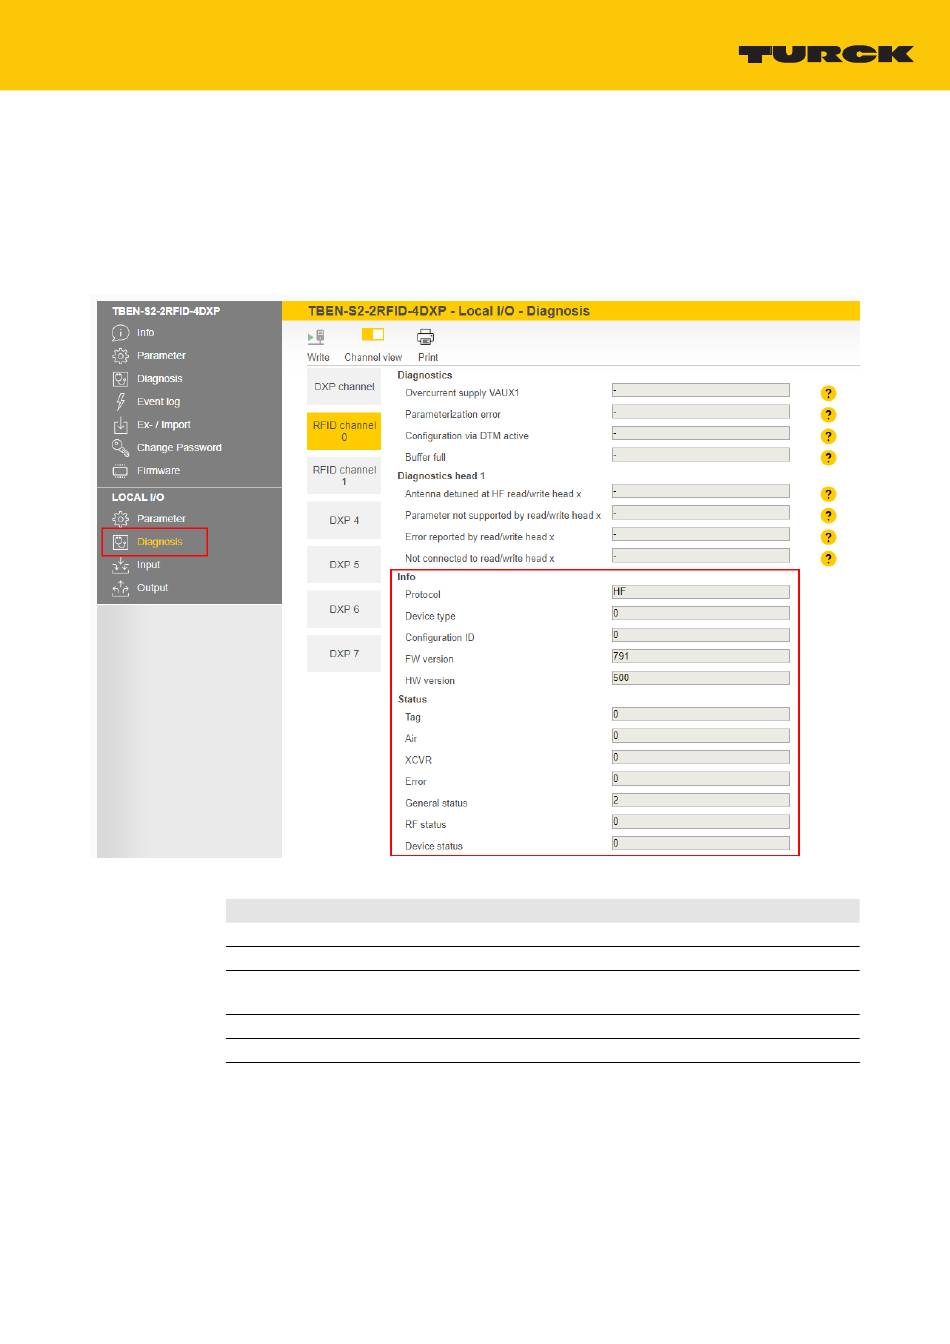Click help icon for Overcurrent supply VAUX1
The width and height of the screenshot is (950, 1344).
[x=828, y=394]
